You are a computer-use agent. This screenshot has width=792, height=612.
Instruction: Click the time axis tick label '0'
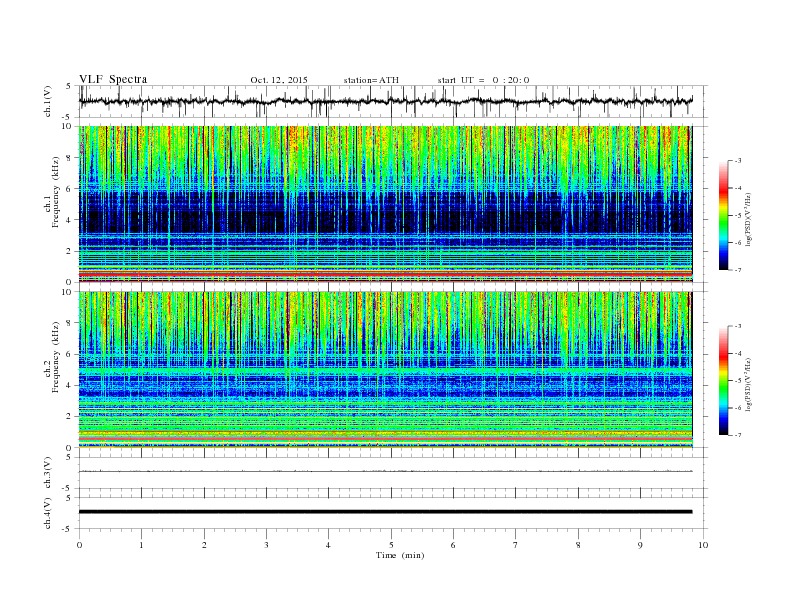point(79,545)
